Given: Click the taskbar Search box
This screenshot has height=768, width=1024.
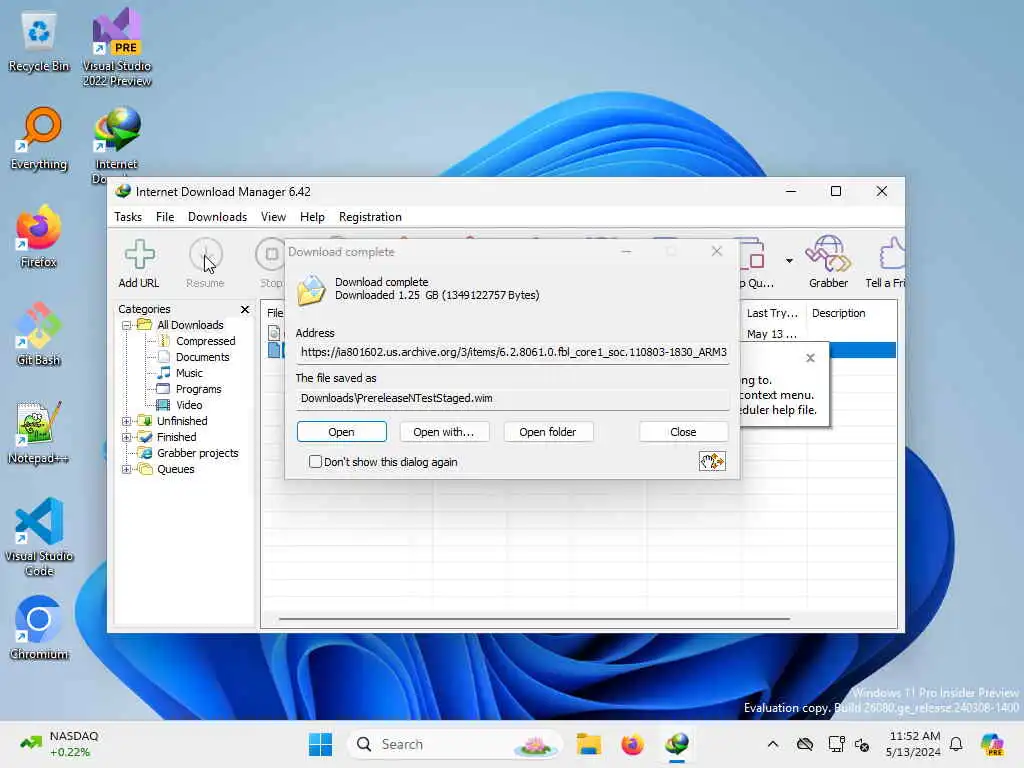Looking at the screenshot, I should pyautogui.click(x=455, y=744).
